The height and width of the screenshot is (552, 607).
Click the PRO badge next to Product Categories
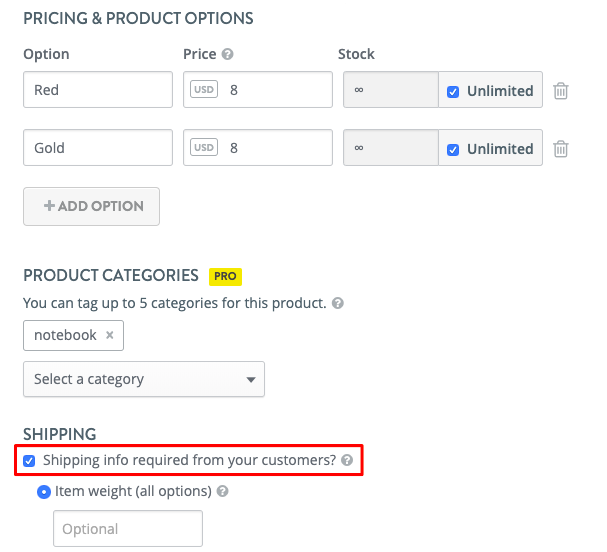[225, 276]
